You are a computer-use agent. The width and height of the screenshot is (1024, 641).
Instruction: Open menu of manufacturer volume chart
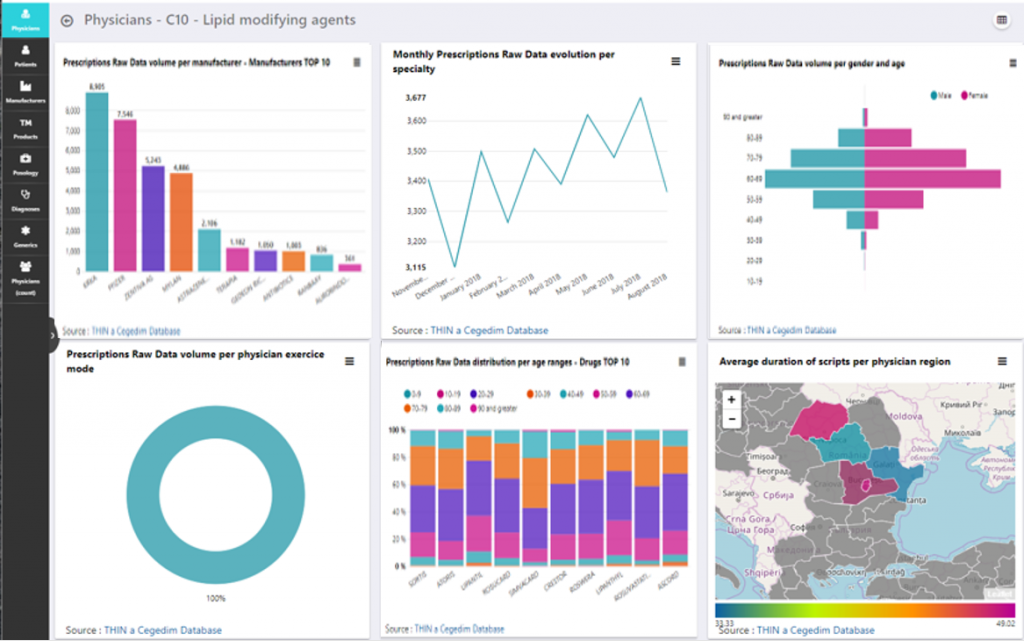point(357,62)
